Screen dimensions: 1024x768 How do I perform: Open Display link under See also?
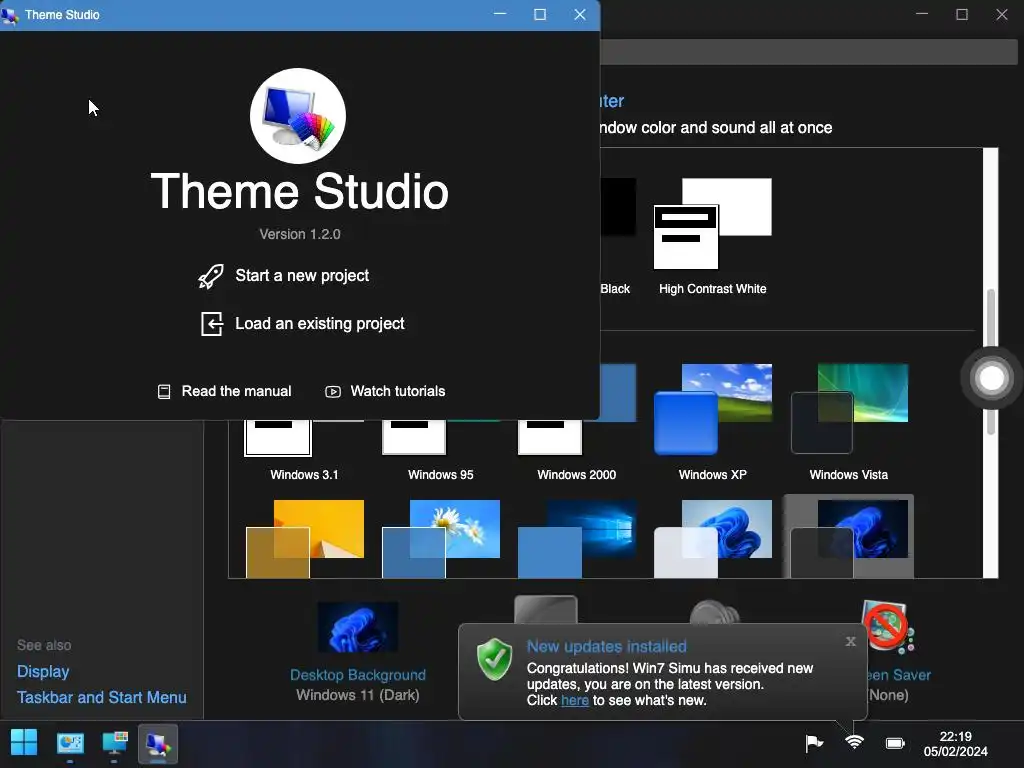click(x=43, y=671)
